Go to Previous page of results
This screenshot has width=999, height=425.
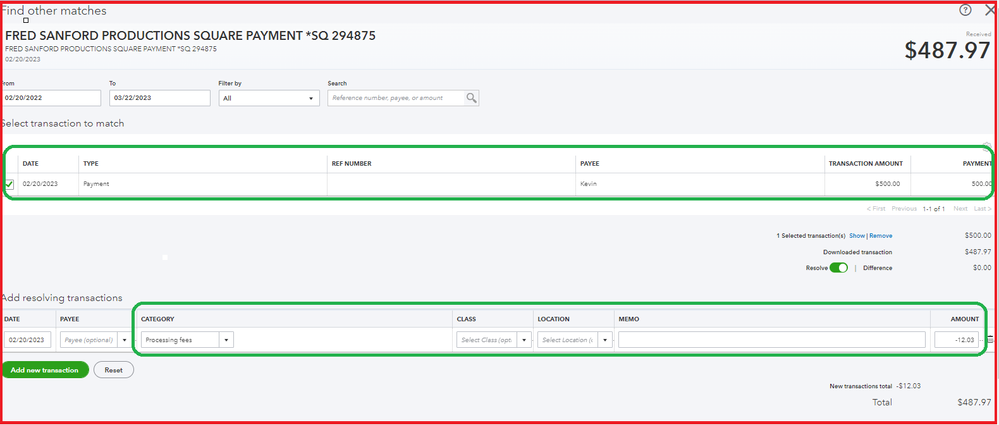(x=904, y=209)
